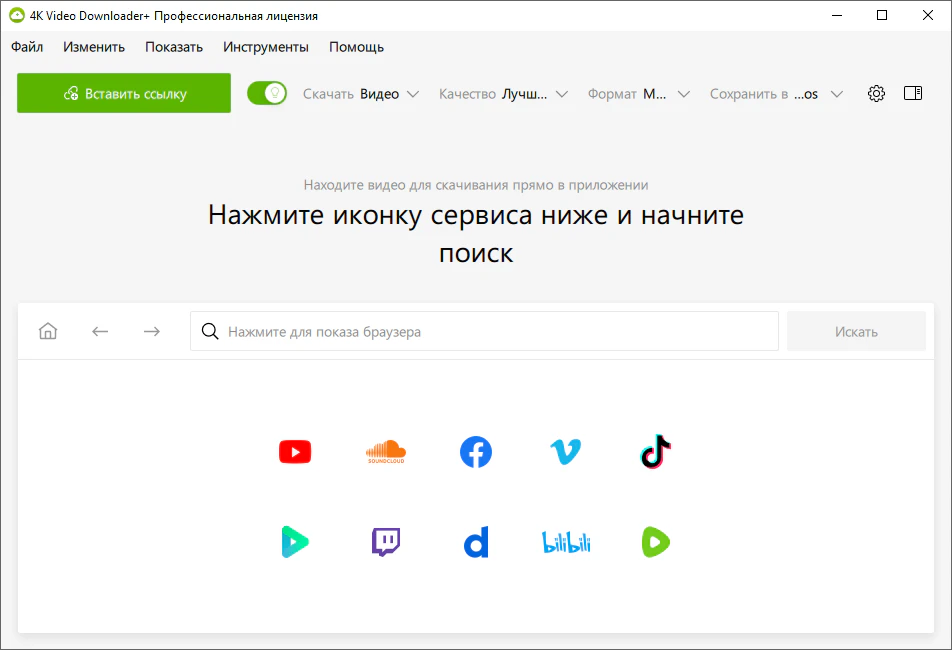Select the Twitch service icon
Image resolution: width=952 pixels, height=650 pixels.
[385, 541]
